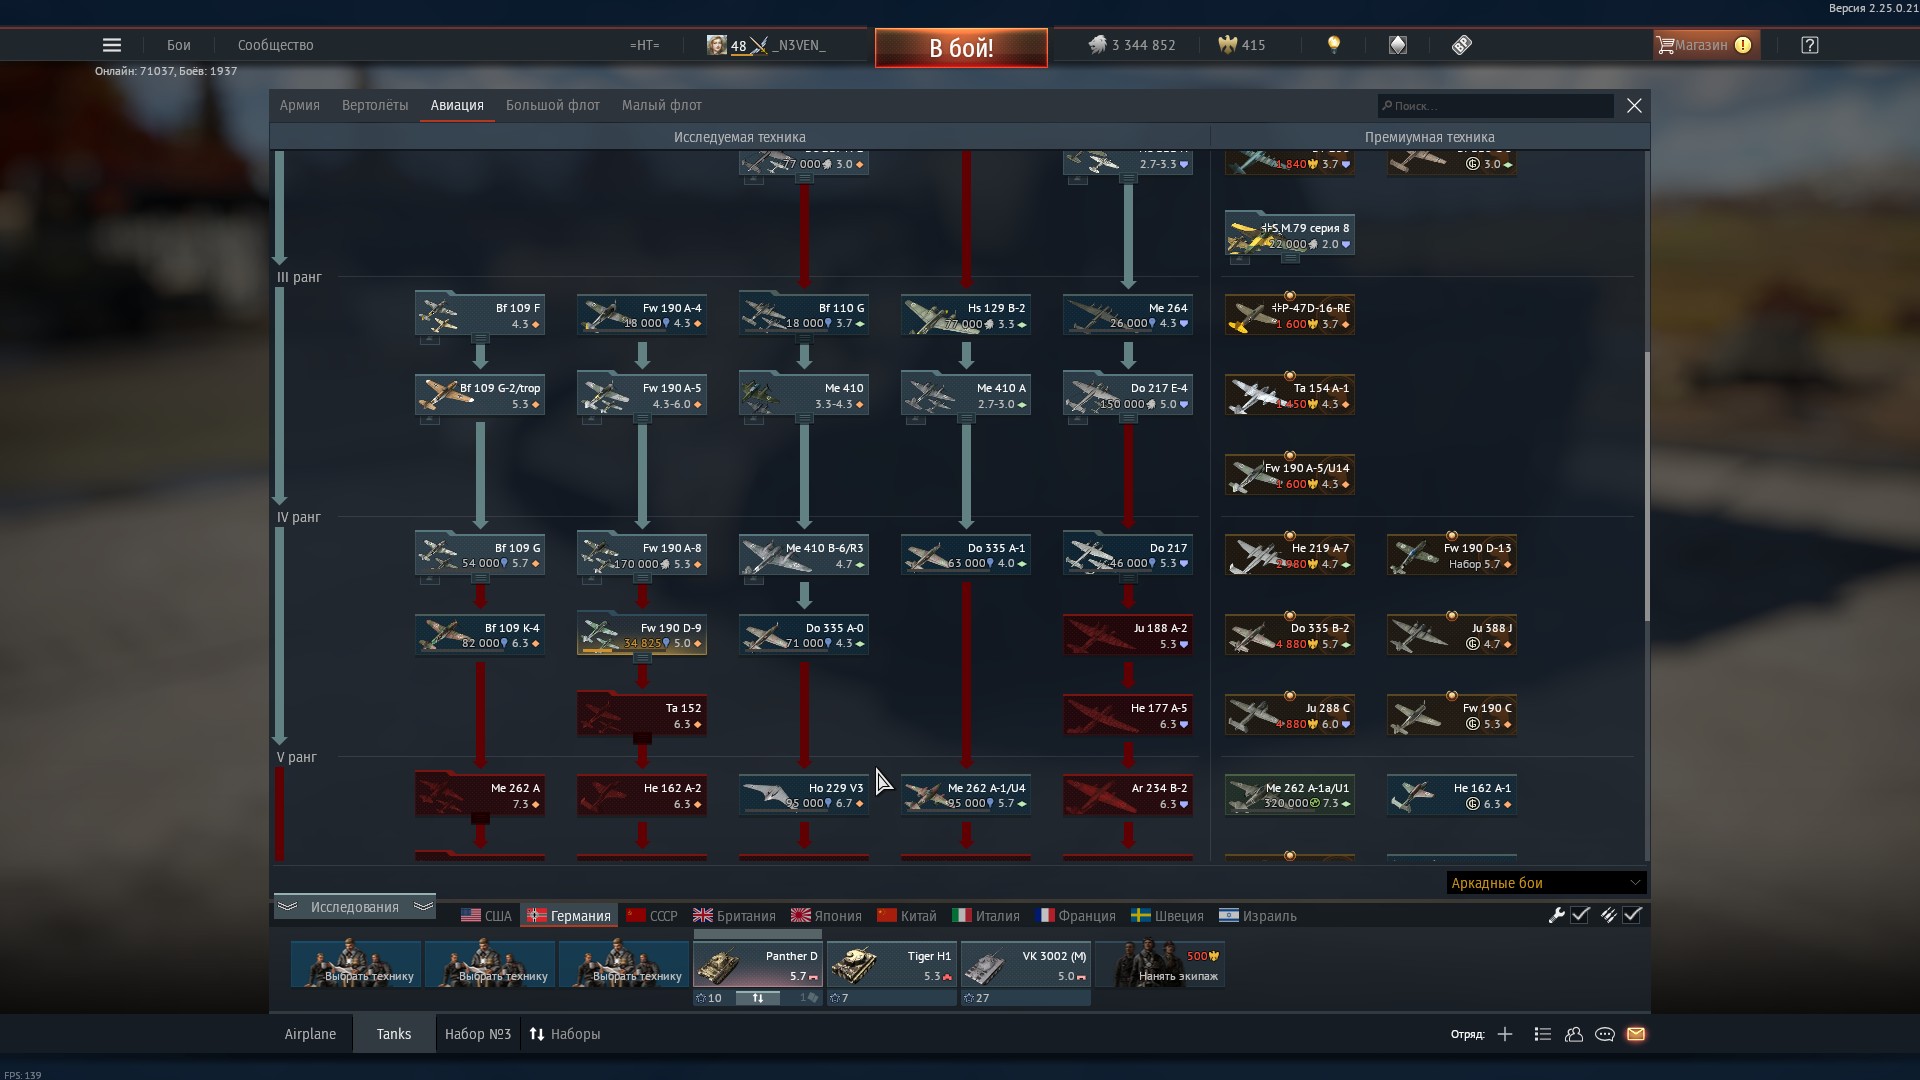
Task: Select the locked Ta 152 aircraft
Action: coord(642,715)
